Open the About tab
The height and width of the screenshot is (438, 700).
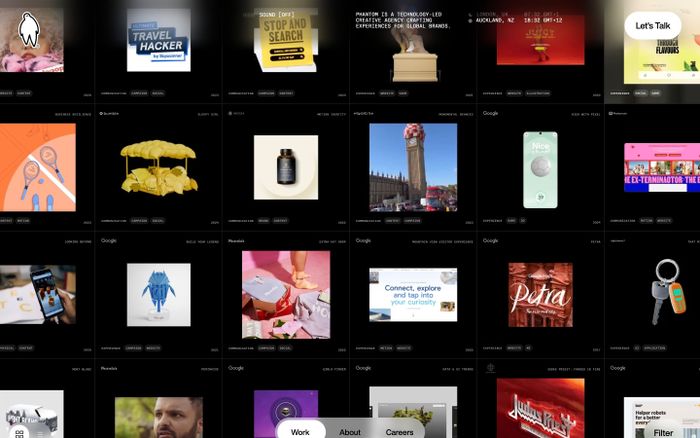click(350, 432)
